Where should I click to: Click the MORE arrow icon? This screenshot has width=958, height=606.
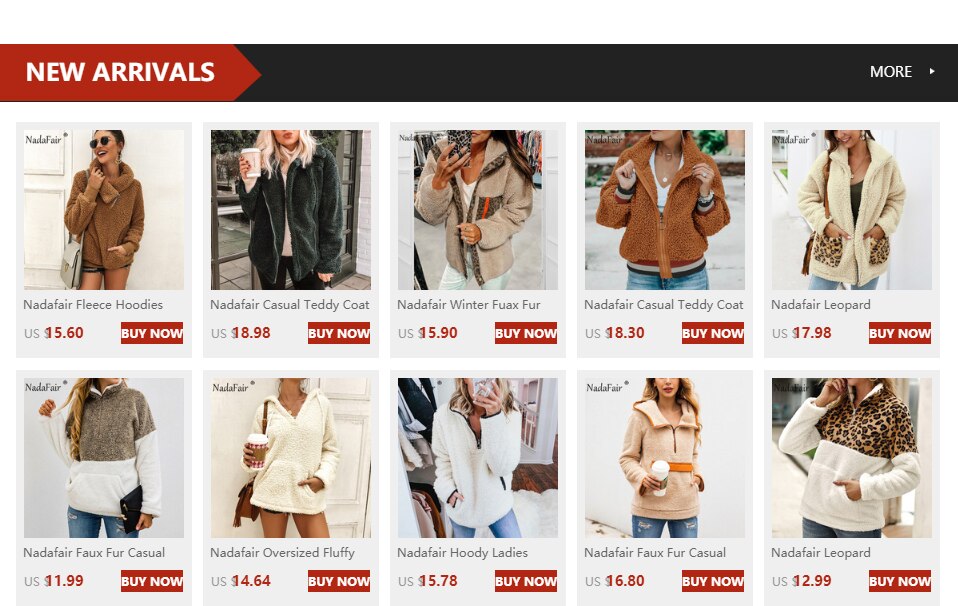point(932,71)
